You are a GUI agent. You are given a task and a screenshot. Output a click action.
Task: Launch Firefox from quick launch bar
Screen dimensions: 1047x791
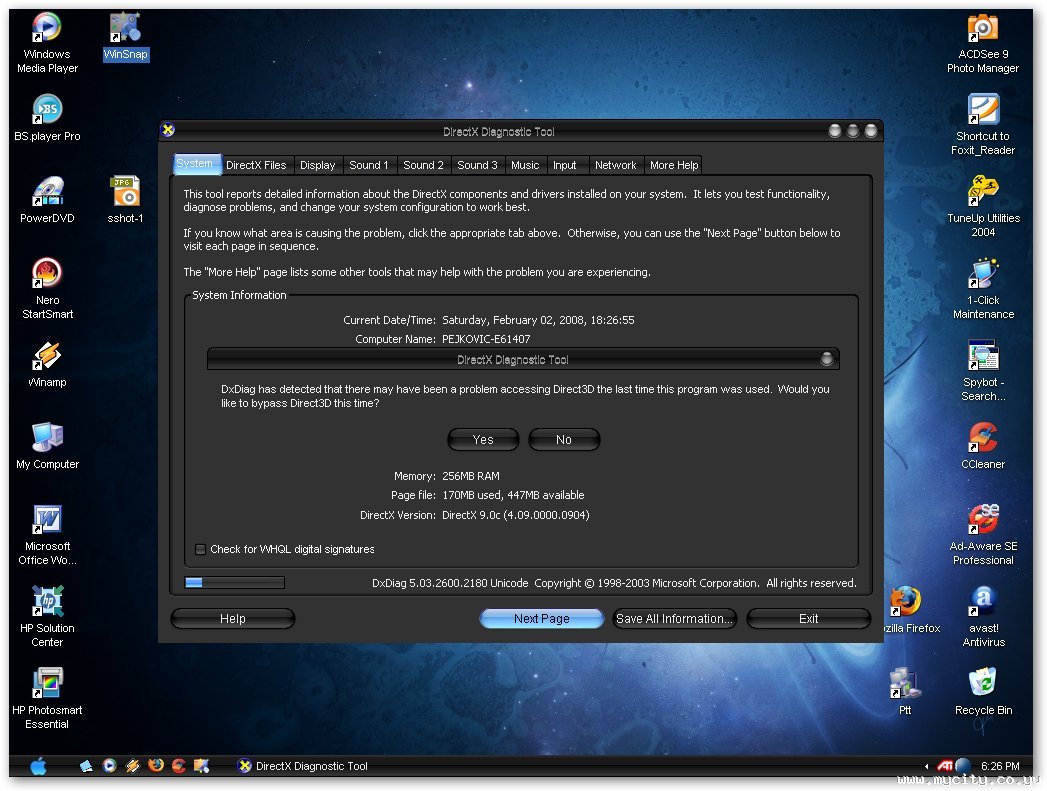pyautogui.click(x=156, y=766)
